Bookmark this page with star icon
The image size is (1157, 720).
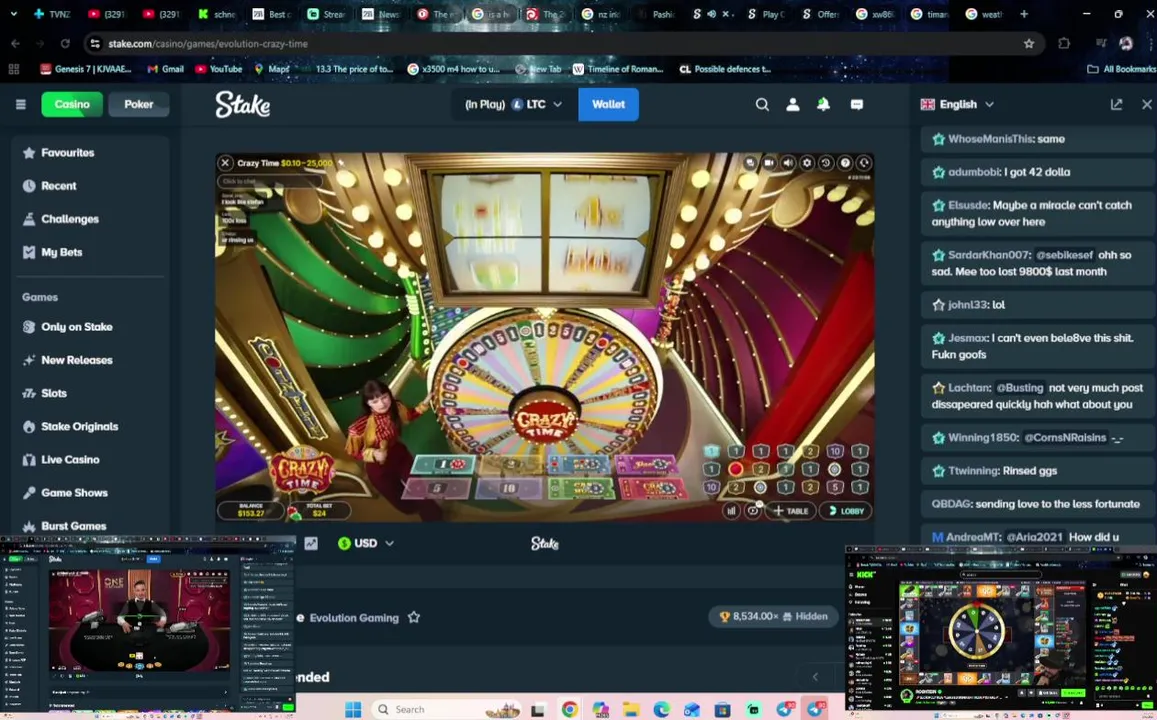point(1029,44)
